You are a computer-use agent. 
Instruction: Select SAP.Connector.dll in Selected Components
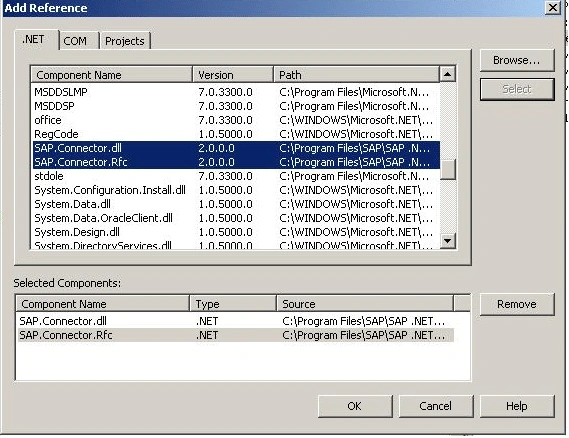pos(236,321)
